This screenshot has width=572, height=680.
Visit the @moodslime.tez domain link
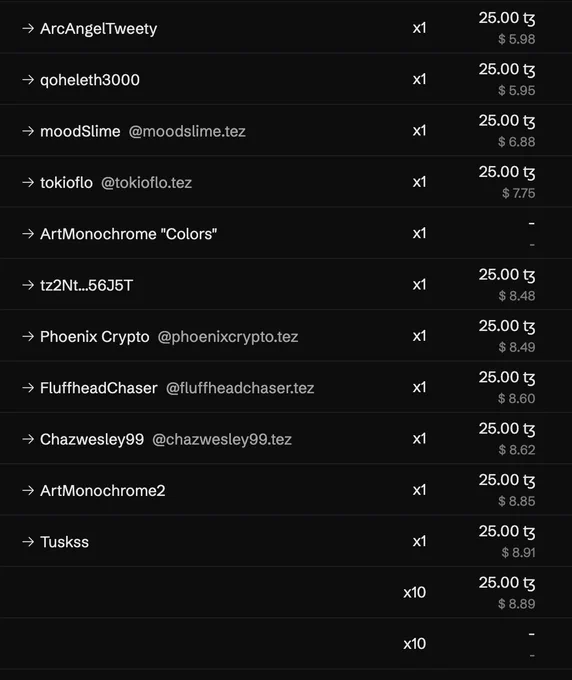[x=187, y=131]
